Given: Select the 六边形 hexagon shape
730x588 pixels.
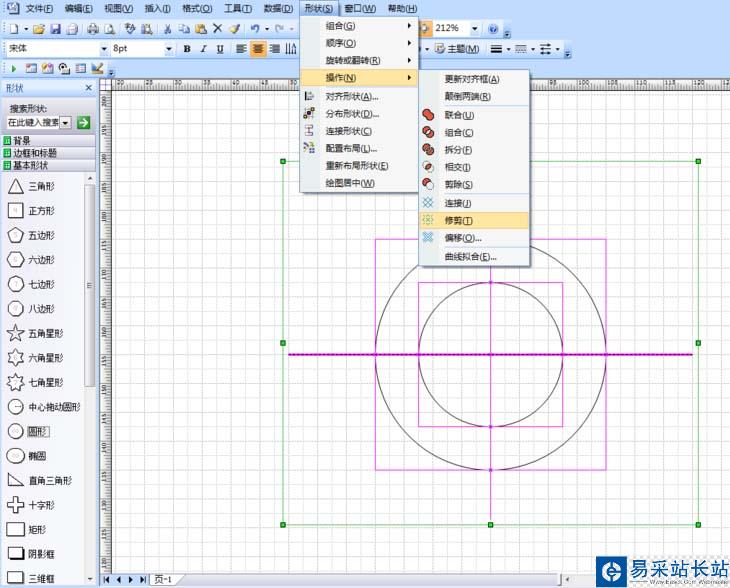Looking at the screenshot, I should (16, 259).
